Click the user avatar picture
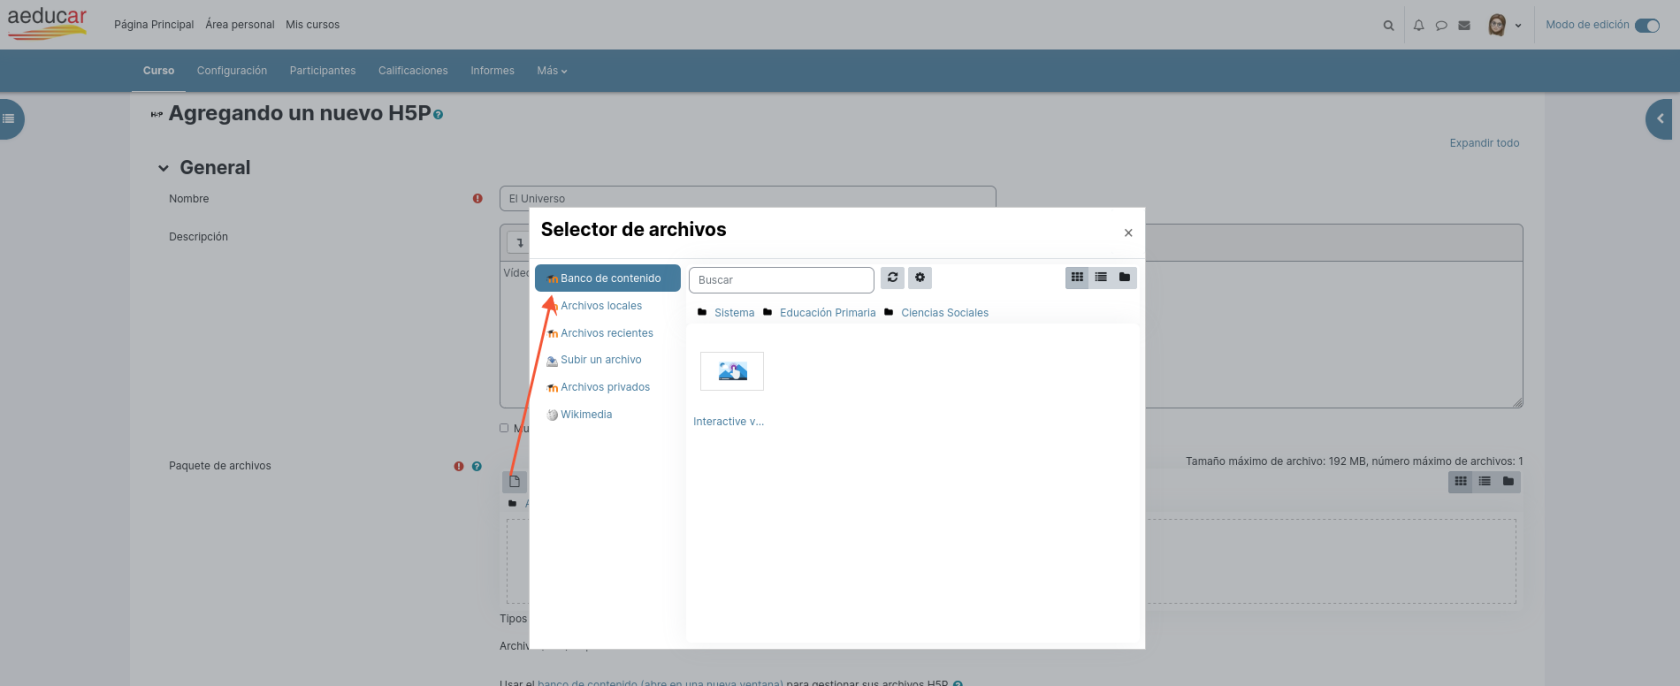This screenshot has width=1680, height=686. pyautogui.click(x=1497, y=25)
